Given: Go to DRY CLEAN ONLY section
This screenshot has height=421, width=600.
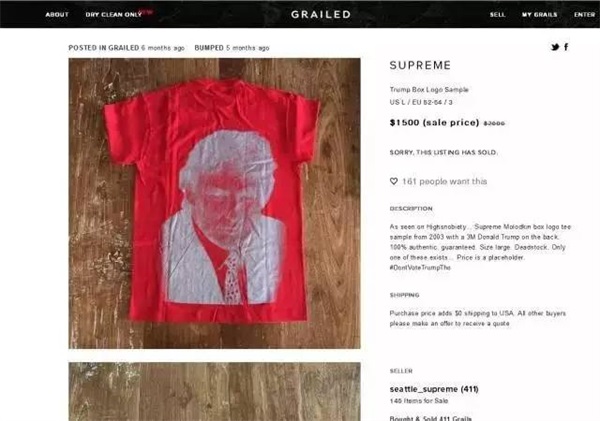Looking at the screenshot, I should pos(114,15).
